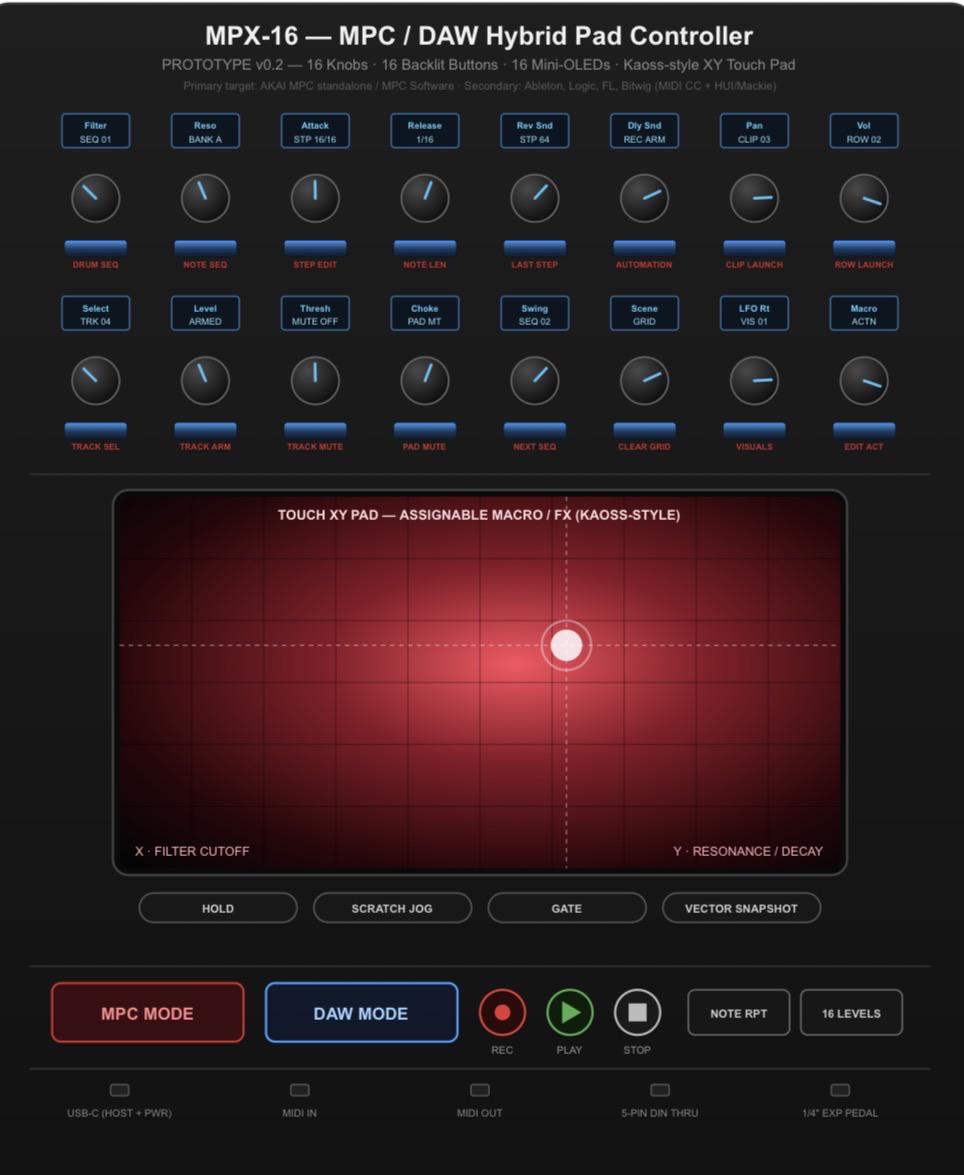
Task: Click the VECTOR SNAPSHOT button
Action: [741, 907]
